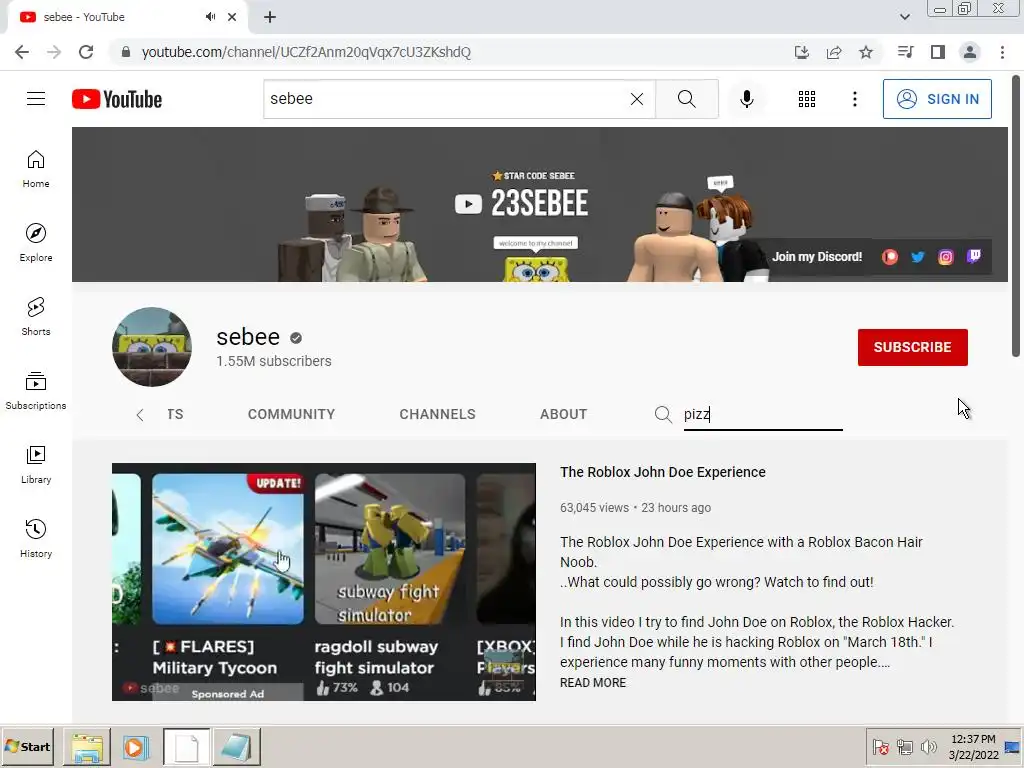
Task: Open the Chrome profile icon
Action: (x=969, y=52)
